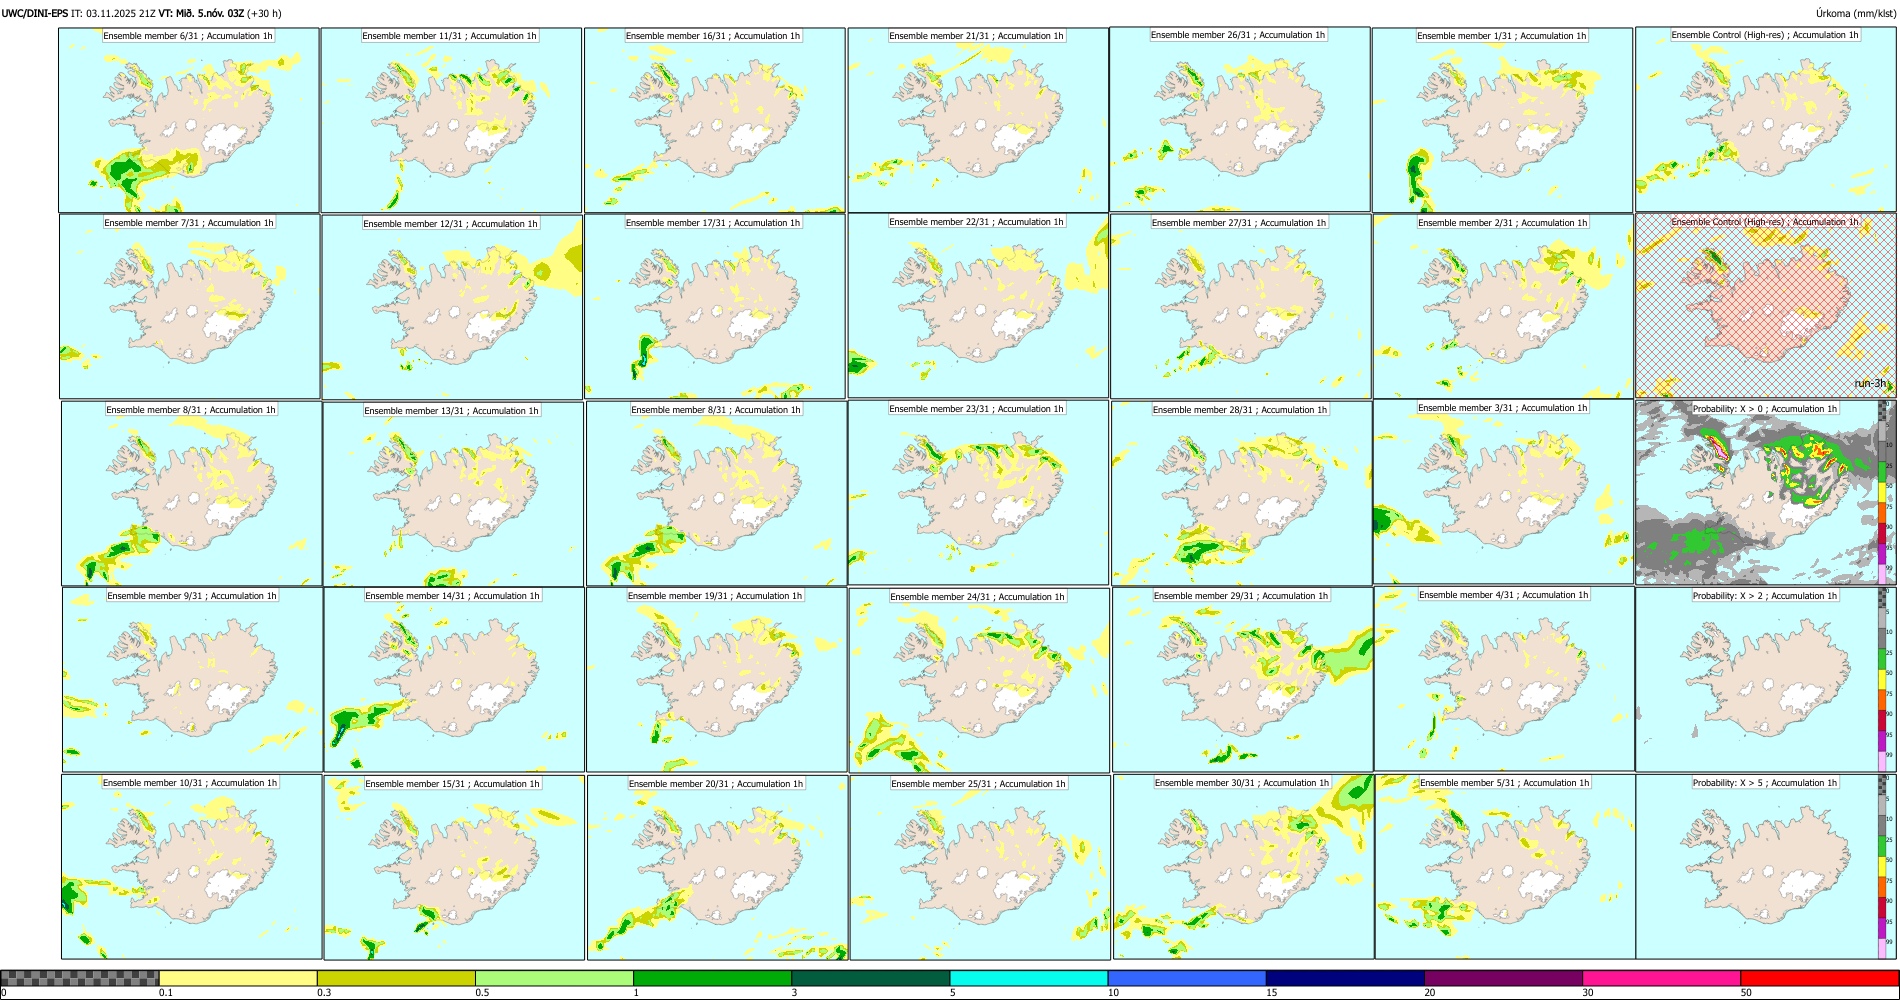View the Ensemble member 22/31 map

click(x=978, y=306)
